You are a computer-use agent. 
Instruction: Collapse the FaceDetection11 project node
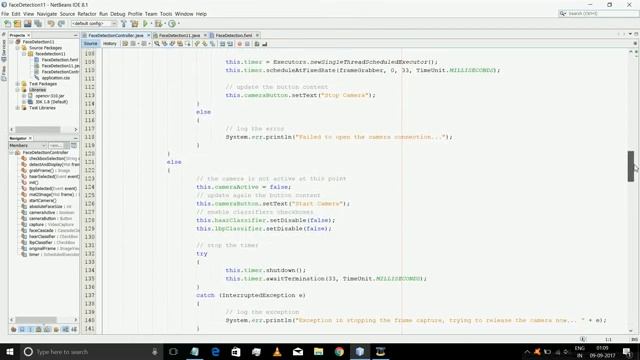coord(12,42)
